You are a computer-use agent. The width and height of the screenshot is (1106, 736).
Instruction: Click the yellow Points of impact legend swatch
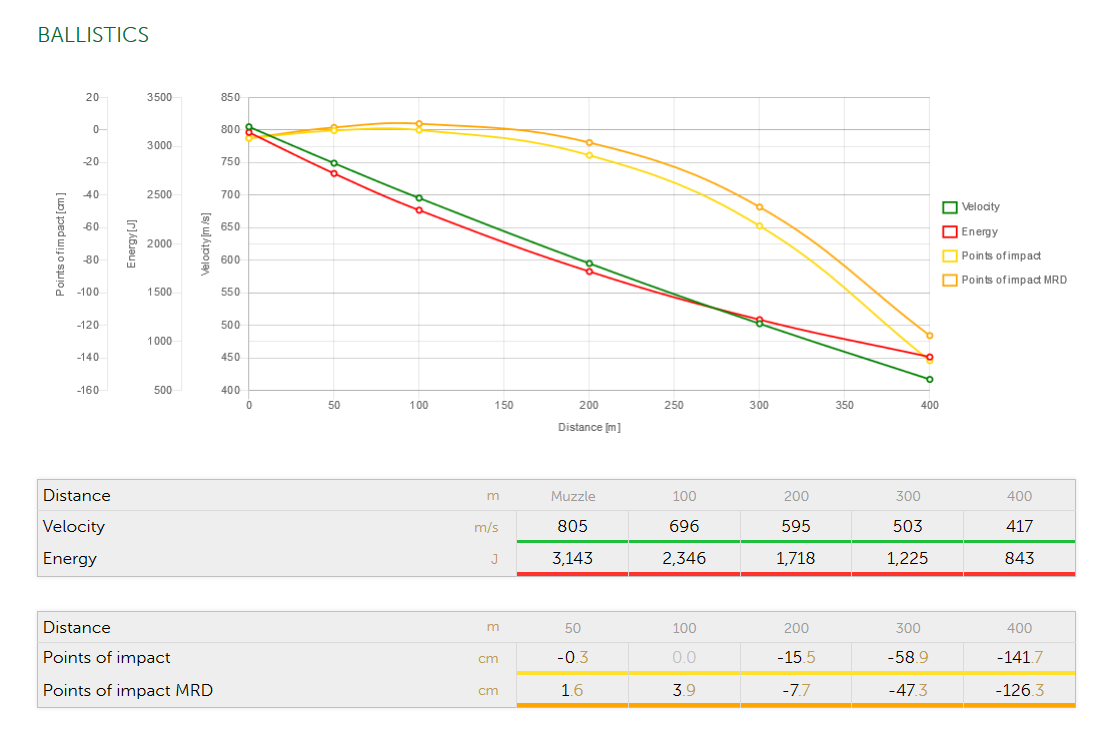tap(950, 256)
